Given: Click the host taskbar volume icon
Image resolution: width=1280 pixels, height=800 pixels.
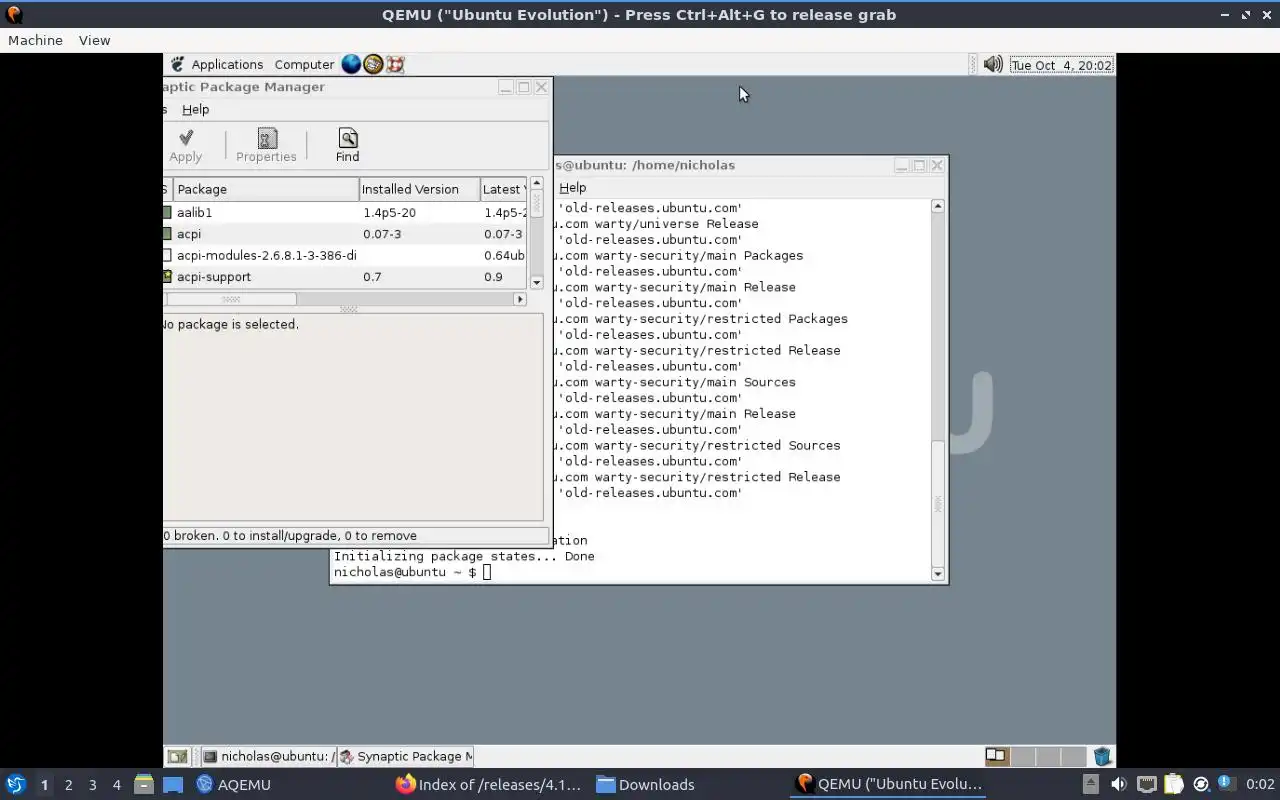Looking at the screenshot, I should point(1119,784).
